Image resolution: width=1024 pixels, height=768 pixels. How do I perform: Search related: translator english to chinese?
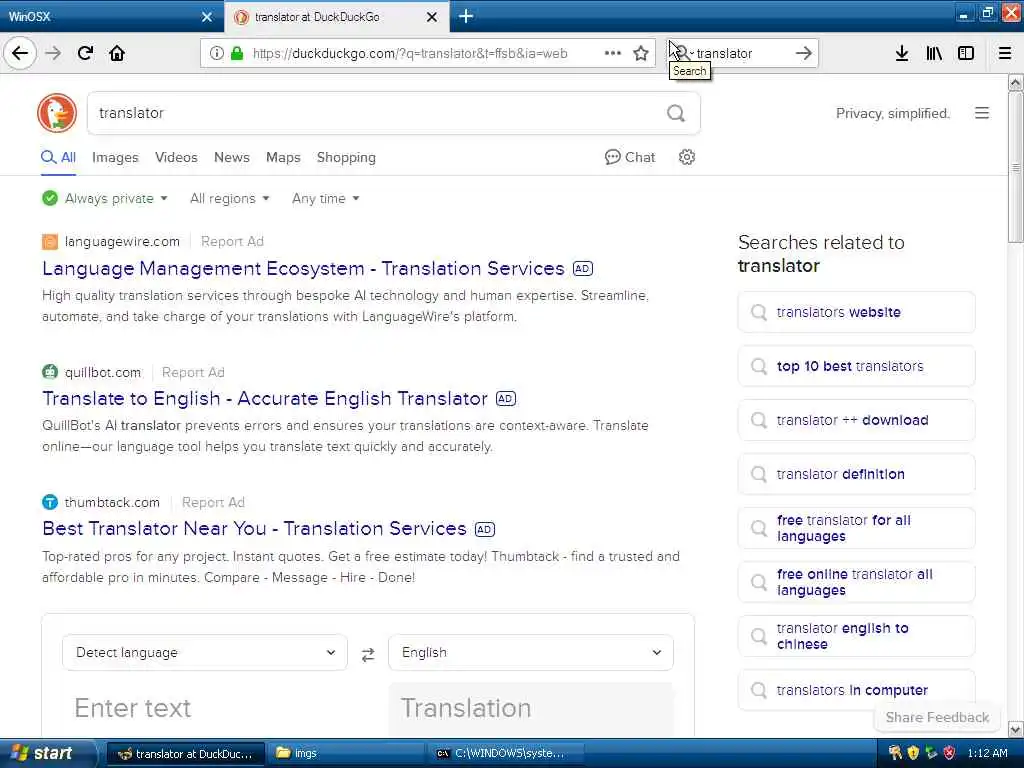(x=856, y=636)
